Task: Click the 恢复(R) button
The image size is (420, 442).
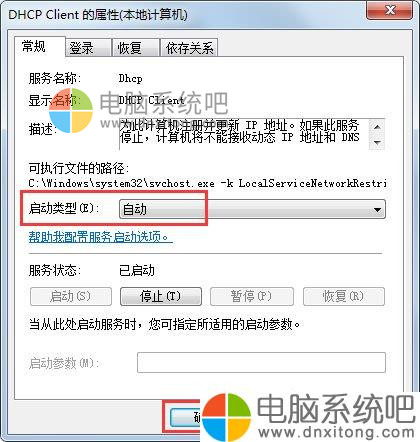Action: (344, 296)
